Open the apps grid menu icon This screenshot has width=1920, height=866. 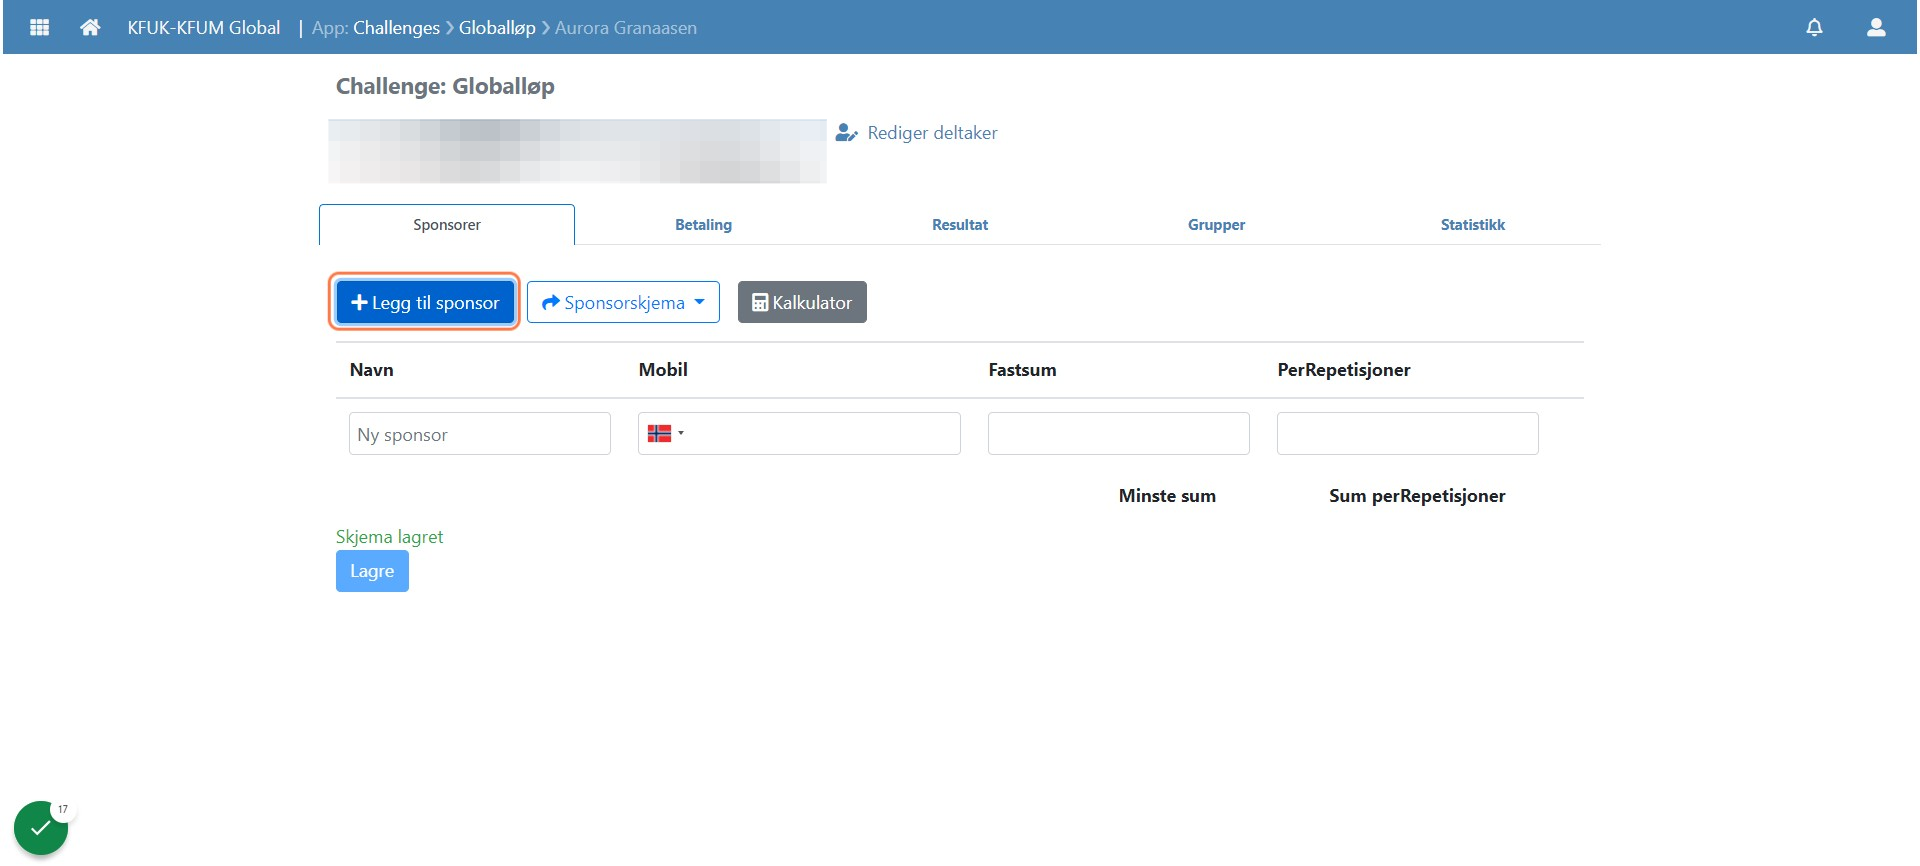40,27
